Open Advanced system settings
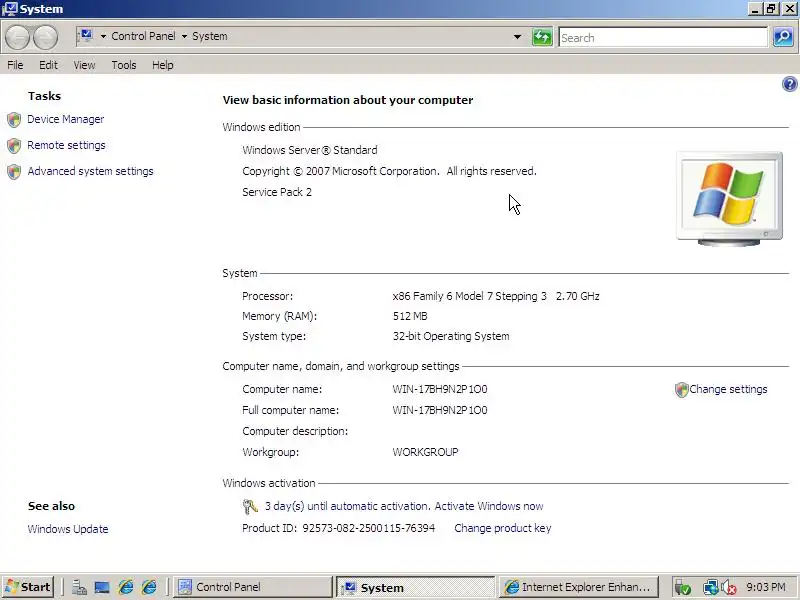The width and height of the screenshot is (800, 600). click(90, 171)
